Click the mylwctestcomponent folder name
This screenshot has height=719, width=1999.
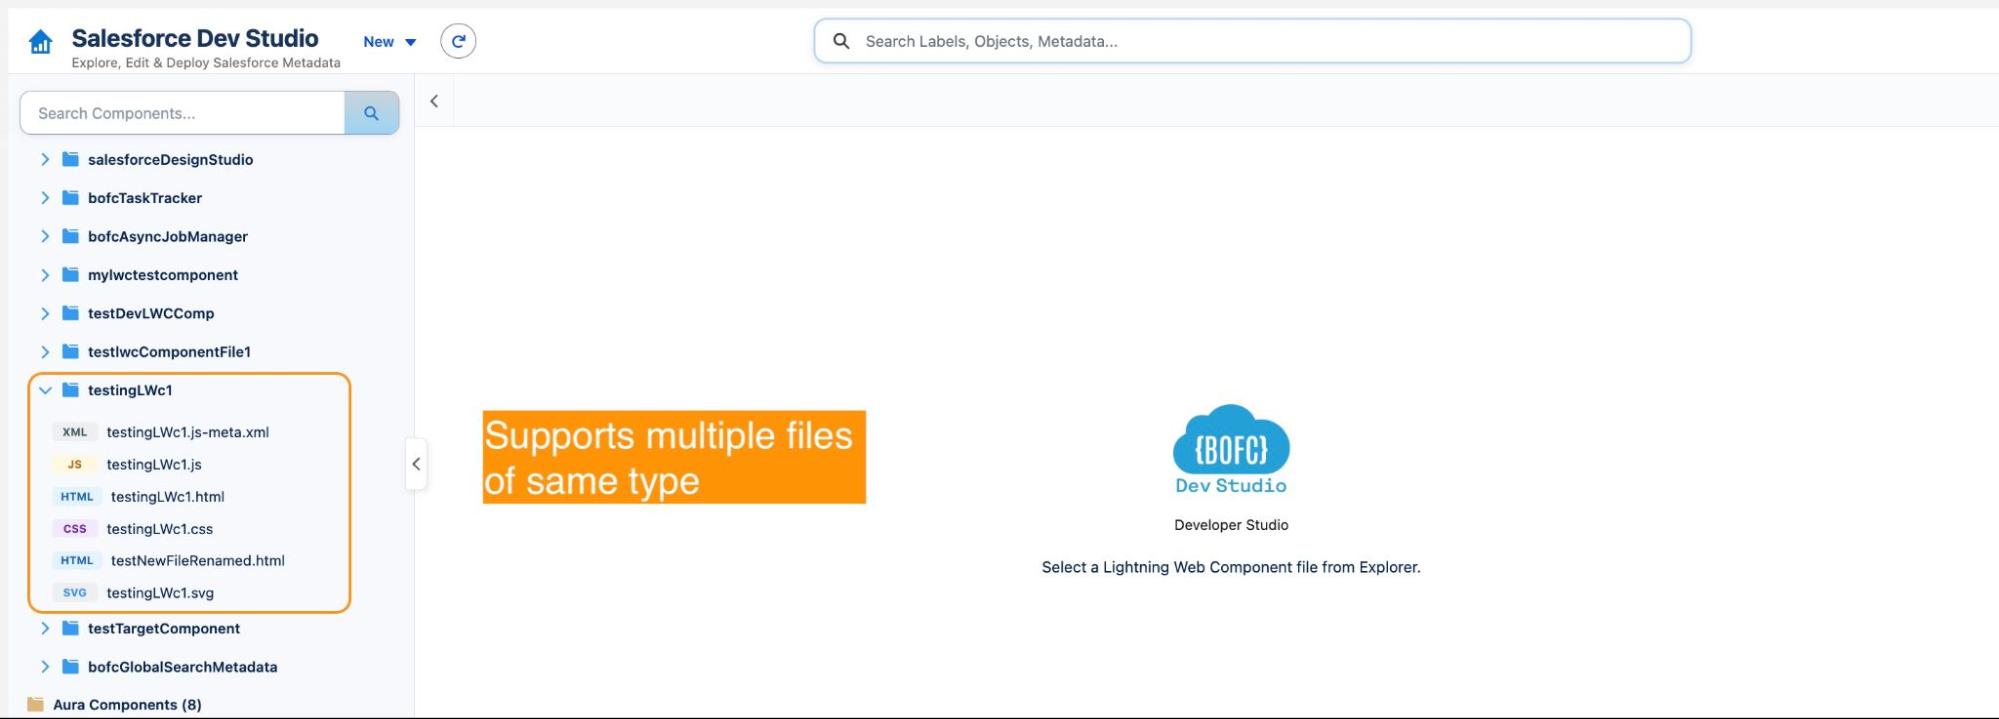click(x=163, y=275)
